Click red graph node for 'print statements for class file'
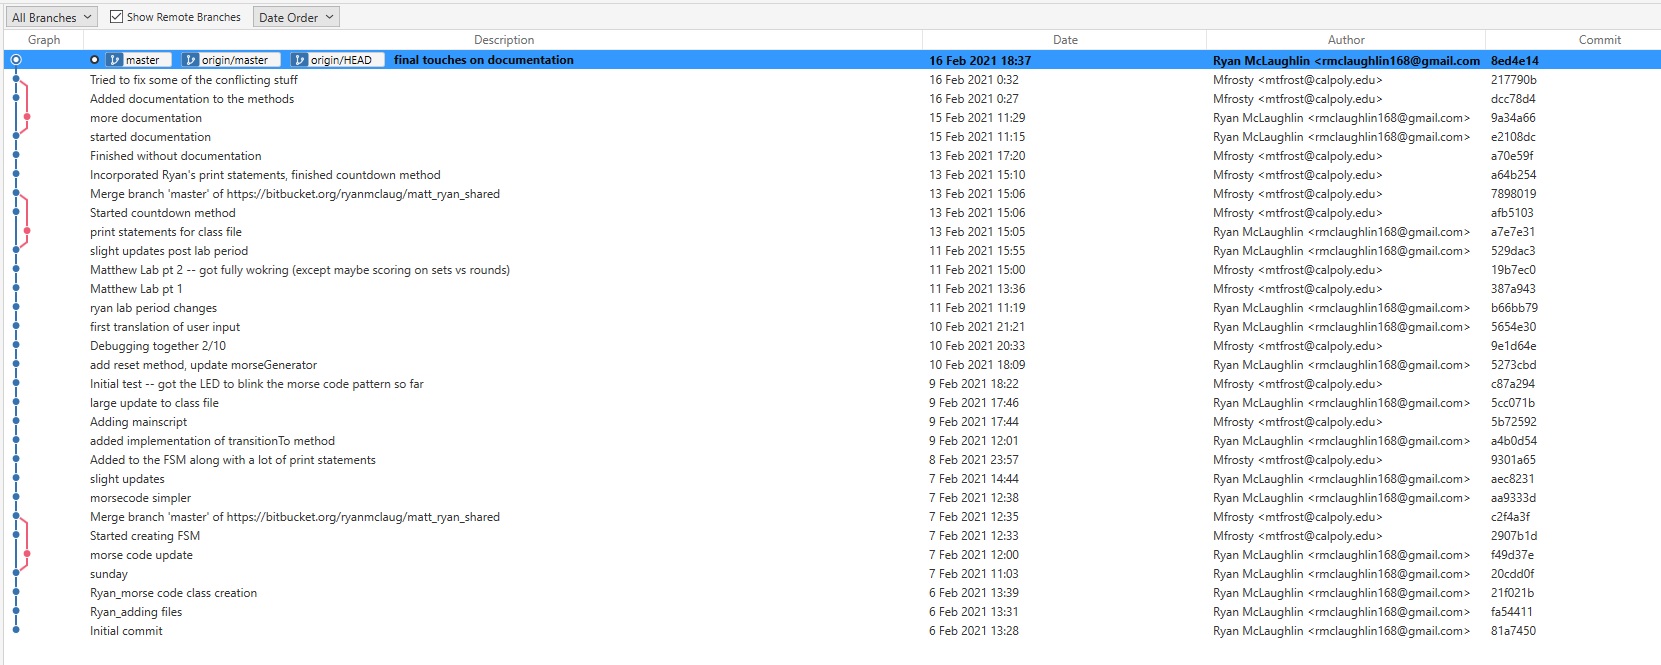Viewport: 1661px width, 665px height. pos(27,232)
